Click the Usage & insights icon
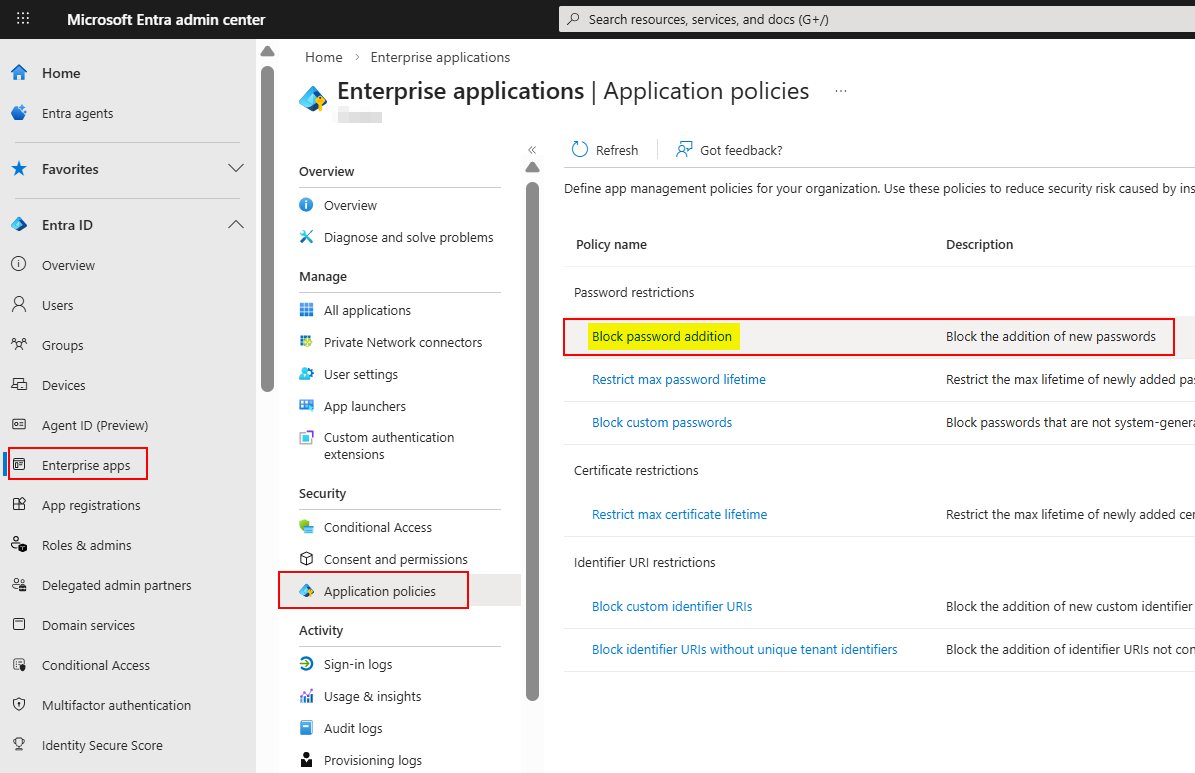This screenshot has width=1195, height=773. pyautogui.click(x=307, y=696)
